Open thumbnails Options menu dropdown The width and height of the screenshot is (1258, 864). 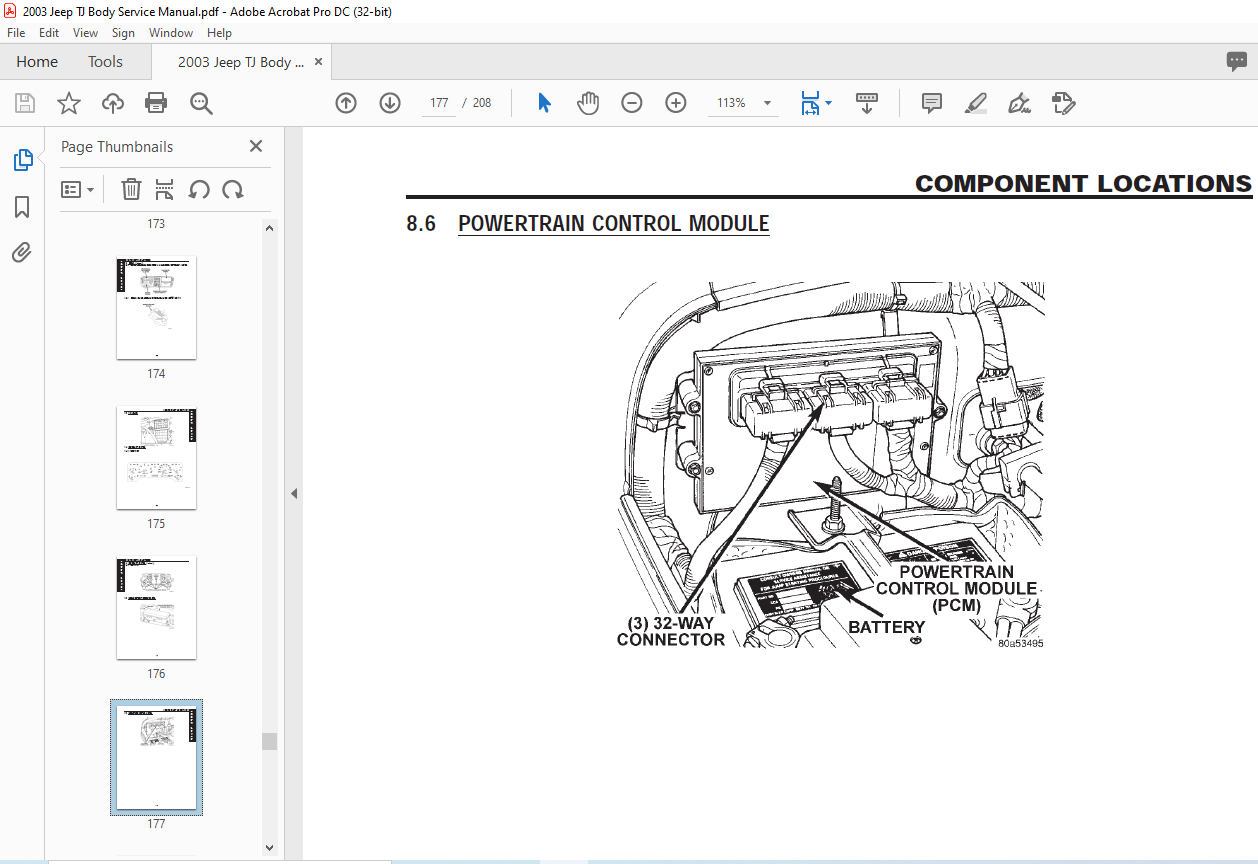click(77, 189)
